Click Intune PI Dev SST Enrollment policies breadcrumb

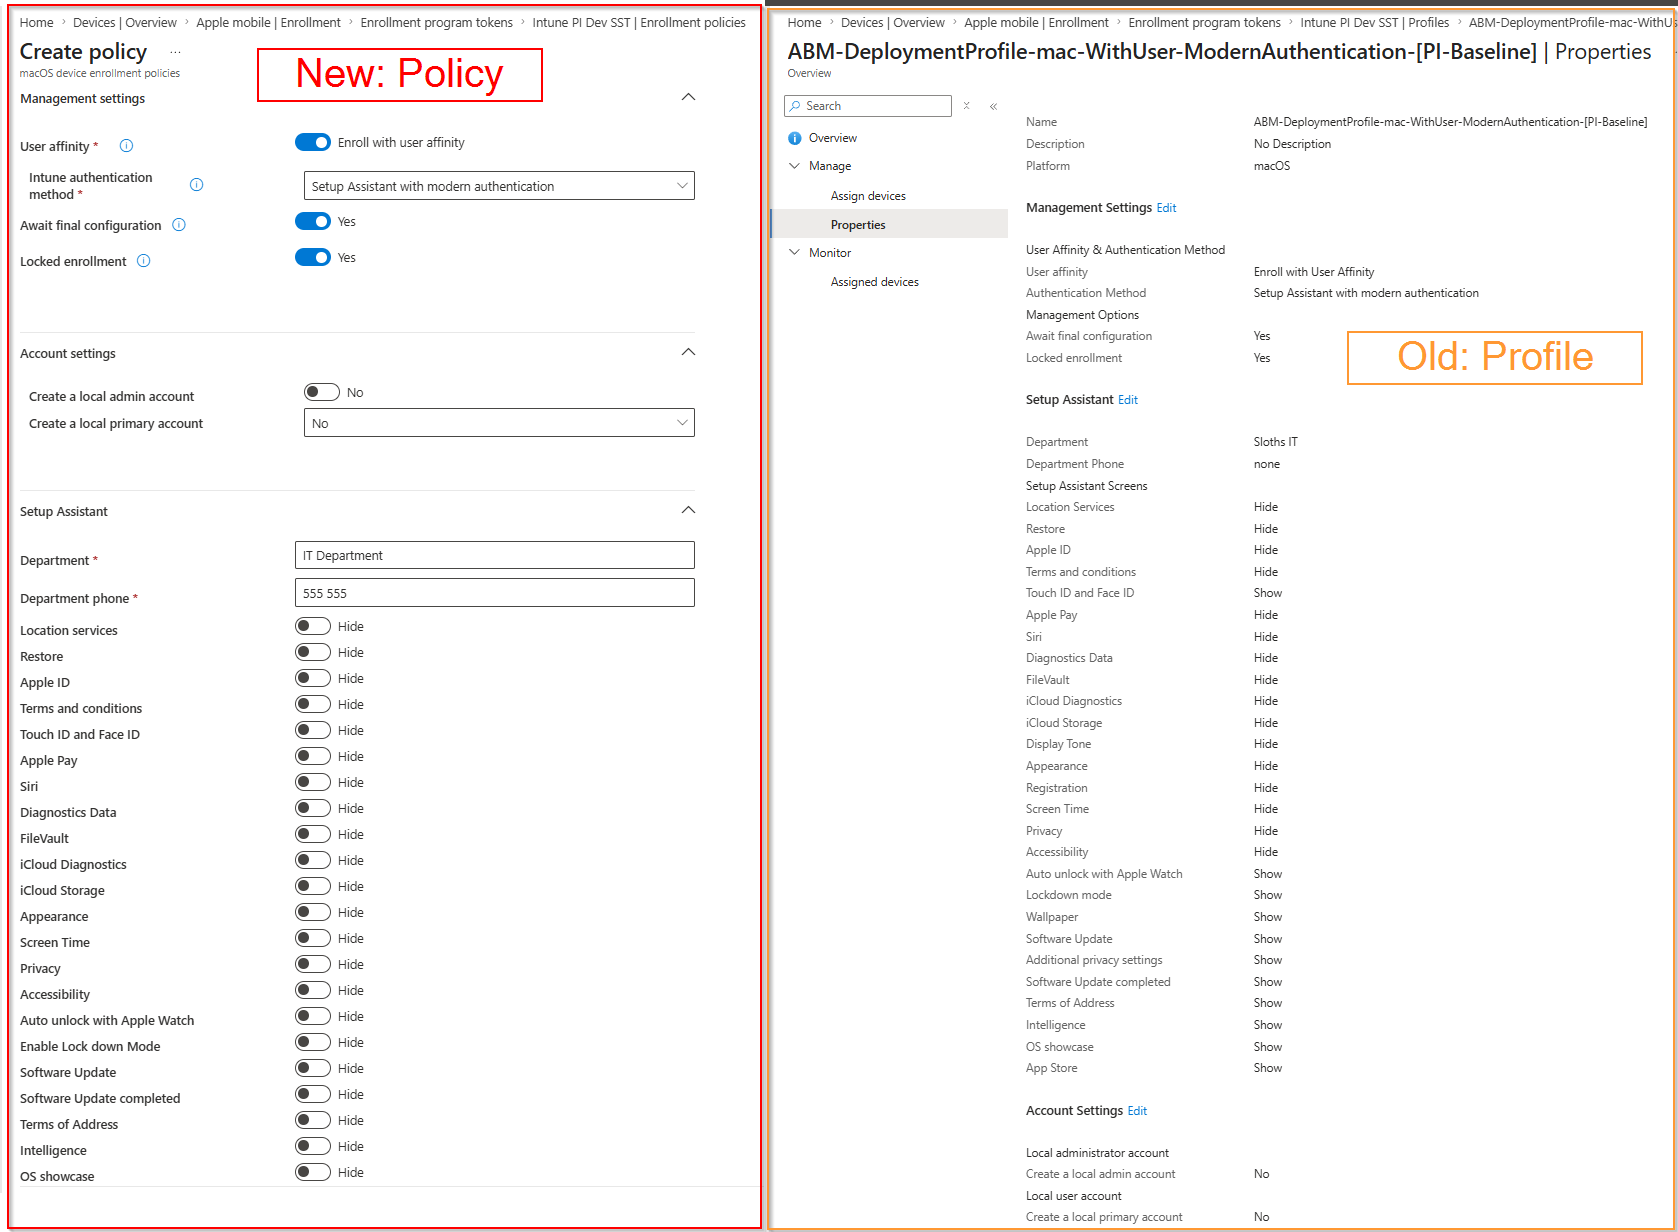click(639, 22)
